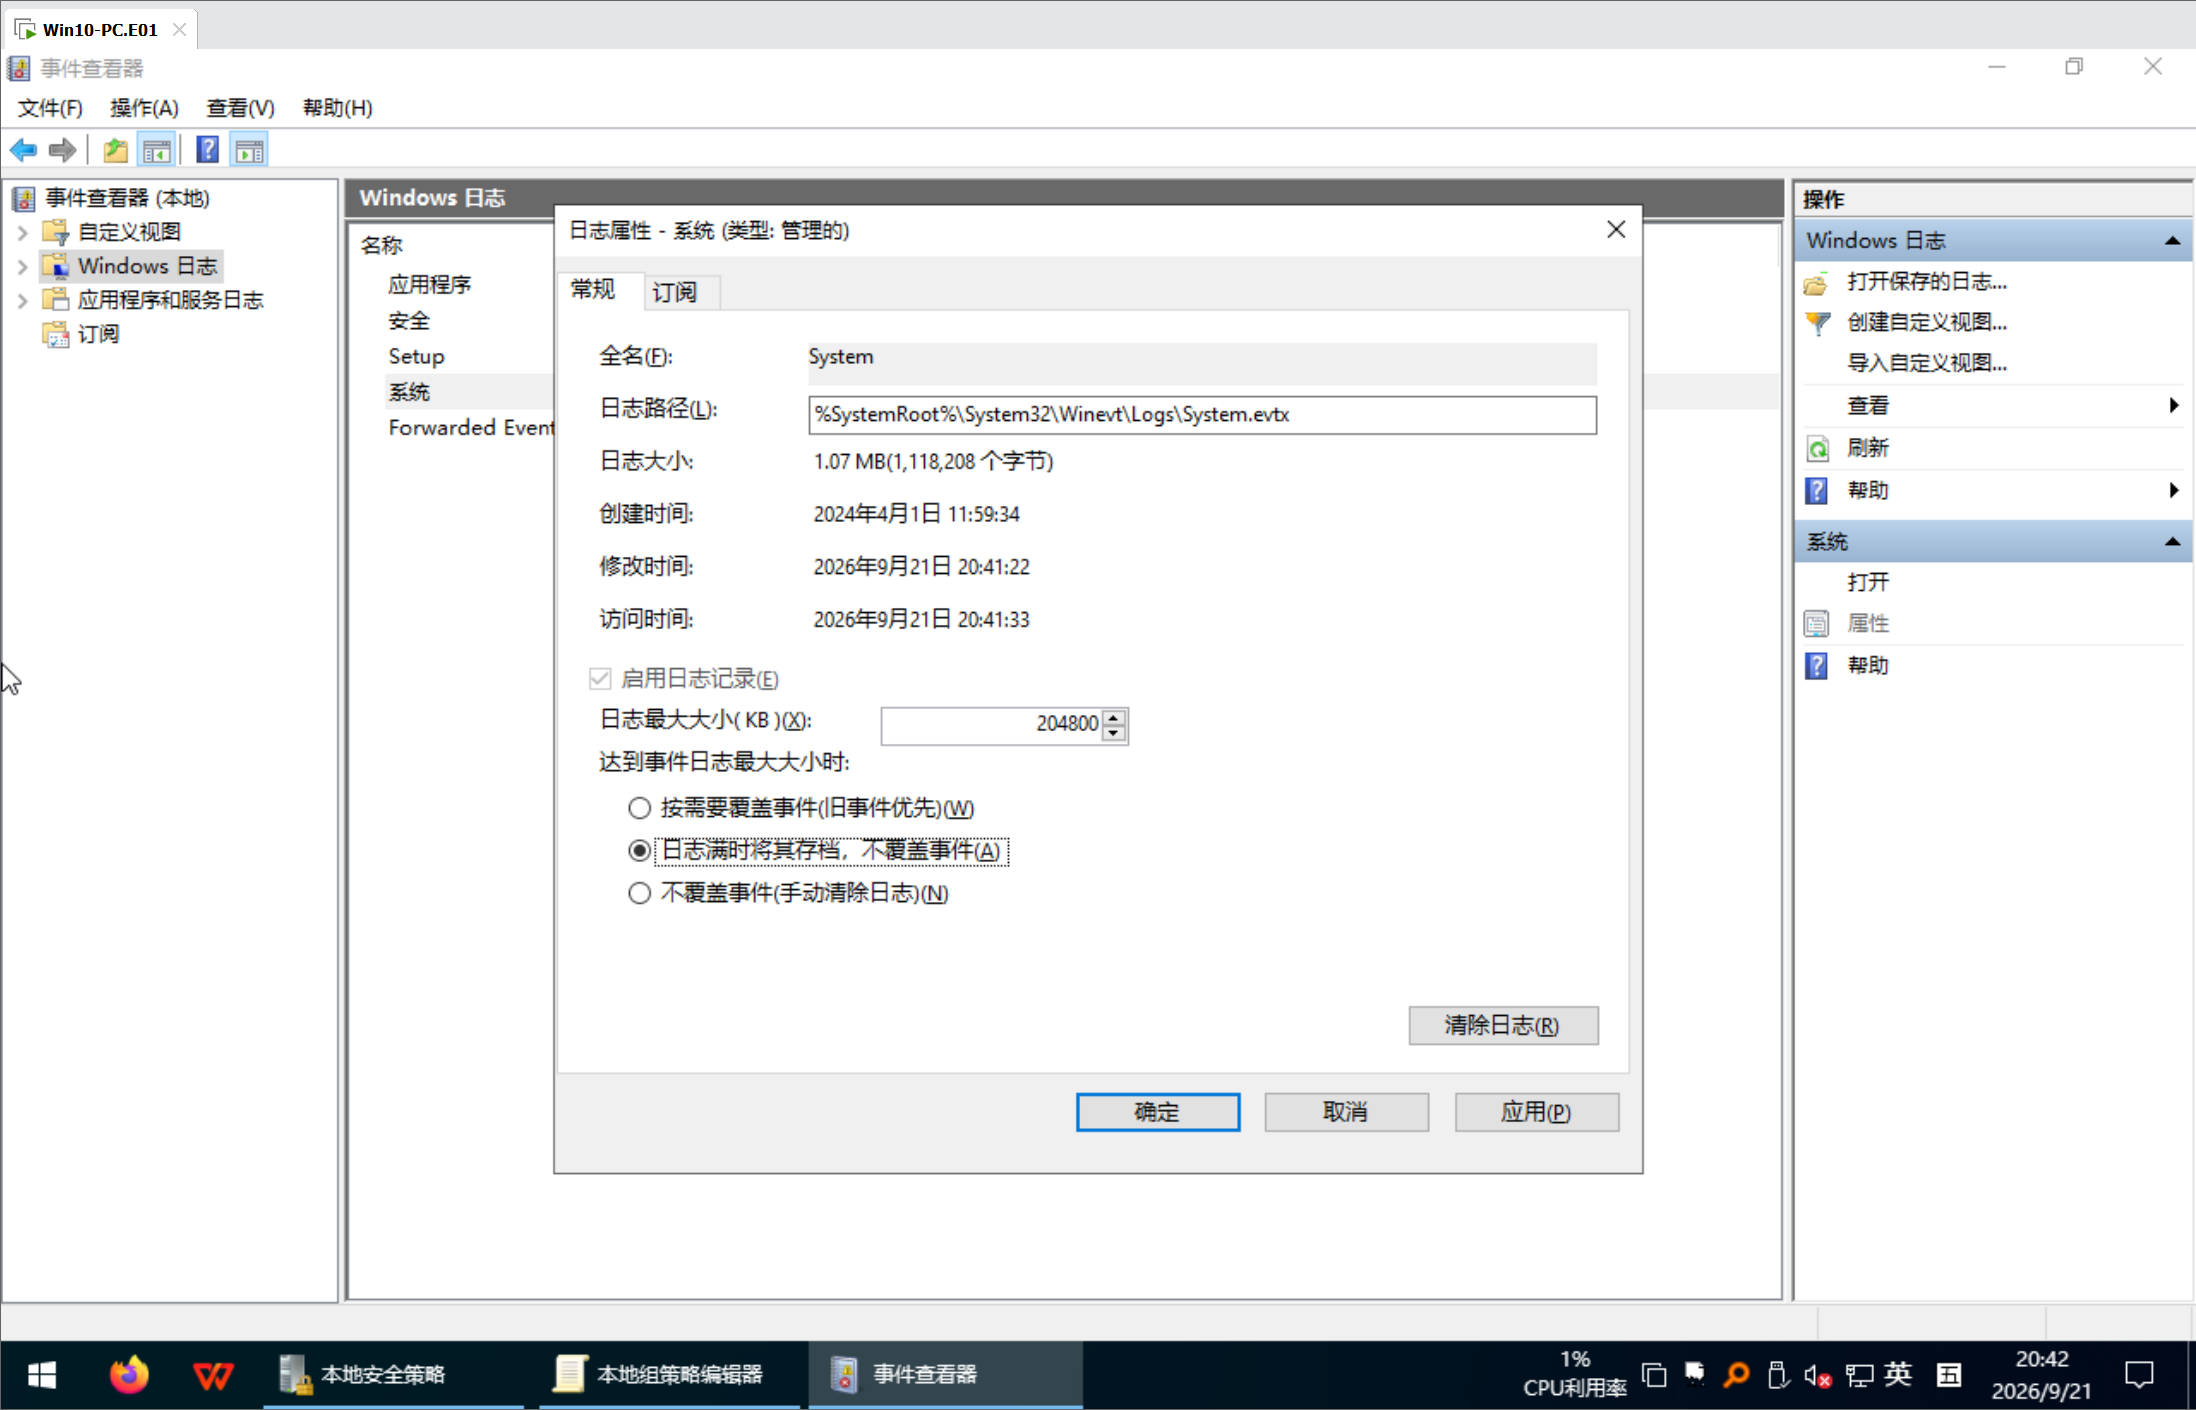
Task: Expand the 自定义视图 tree node
Action: tap(22, 233)
